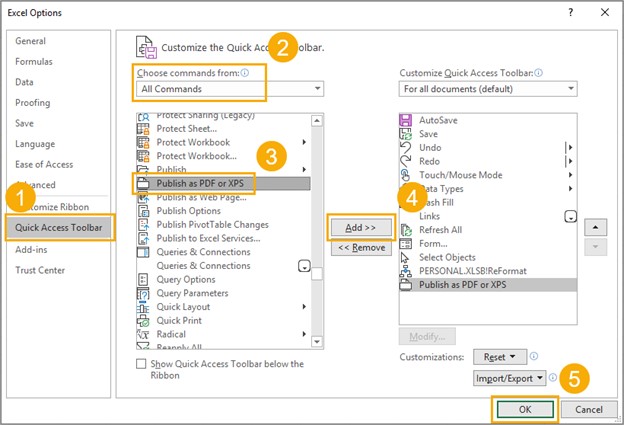Click the commands list scroll-down arrow
Viewport: 624px width, 425px height.
click(317, 341)
